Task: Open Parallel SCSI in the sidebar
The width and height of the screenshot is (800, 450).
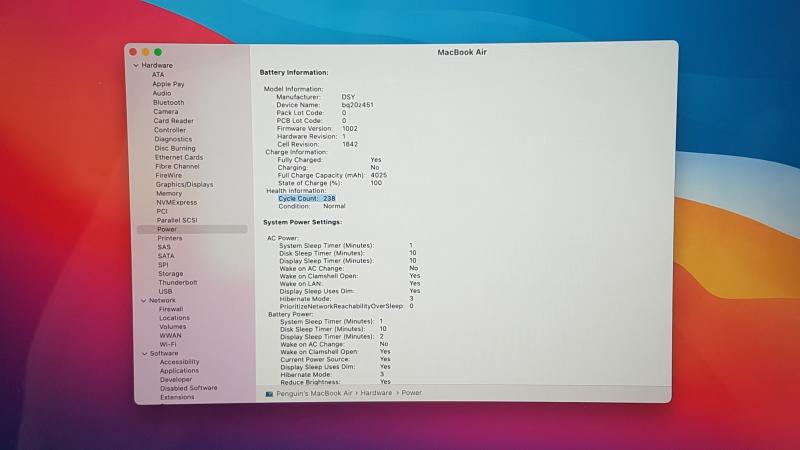Action: (177, 220)
